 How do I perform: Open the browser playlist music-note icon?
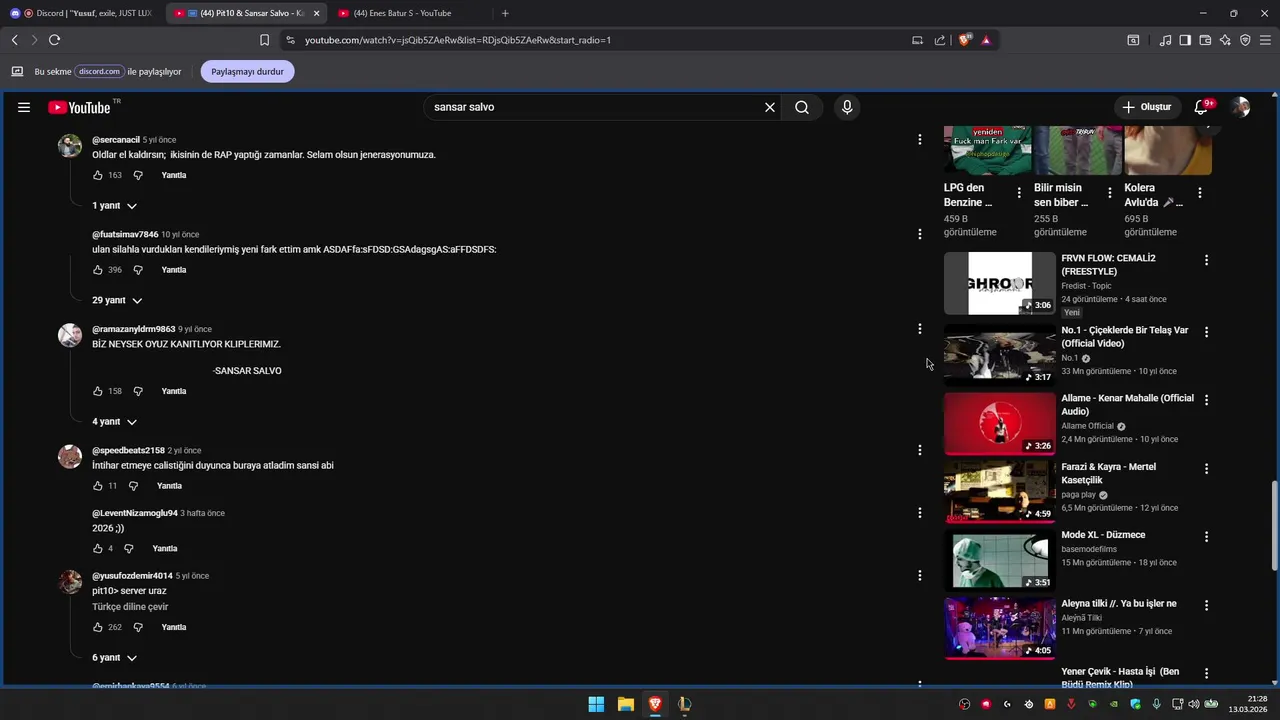click(x=1165, y=40)
